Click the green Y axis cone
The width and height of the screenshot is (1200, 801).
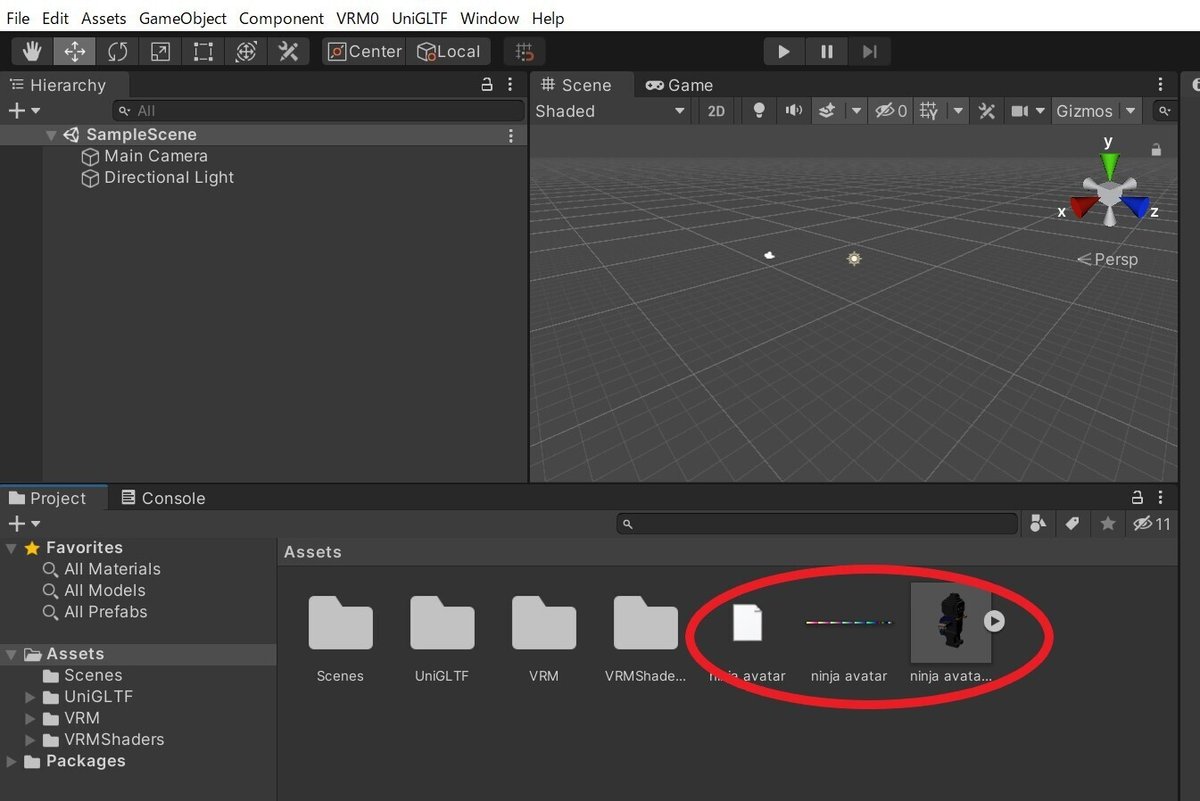[x=1108, y=165]
